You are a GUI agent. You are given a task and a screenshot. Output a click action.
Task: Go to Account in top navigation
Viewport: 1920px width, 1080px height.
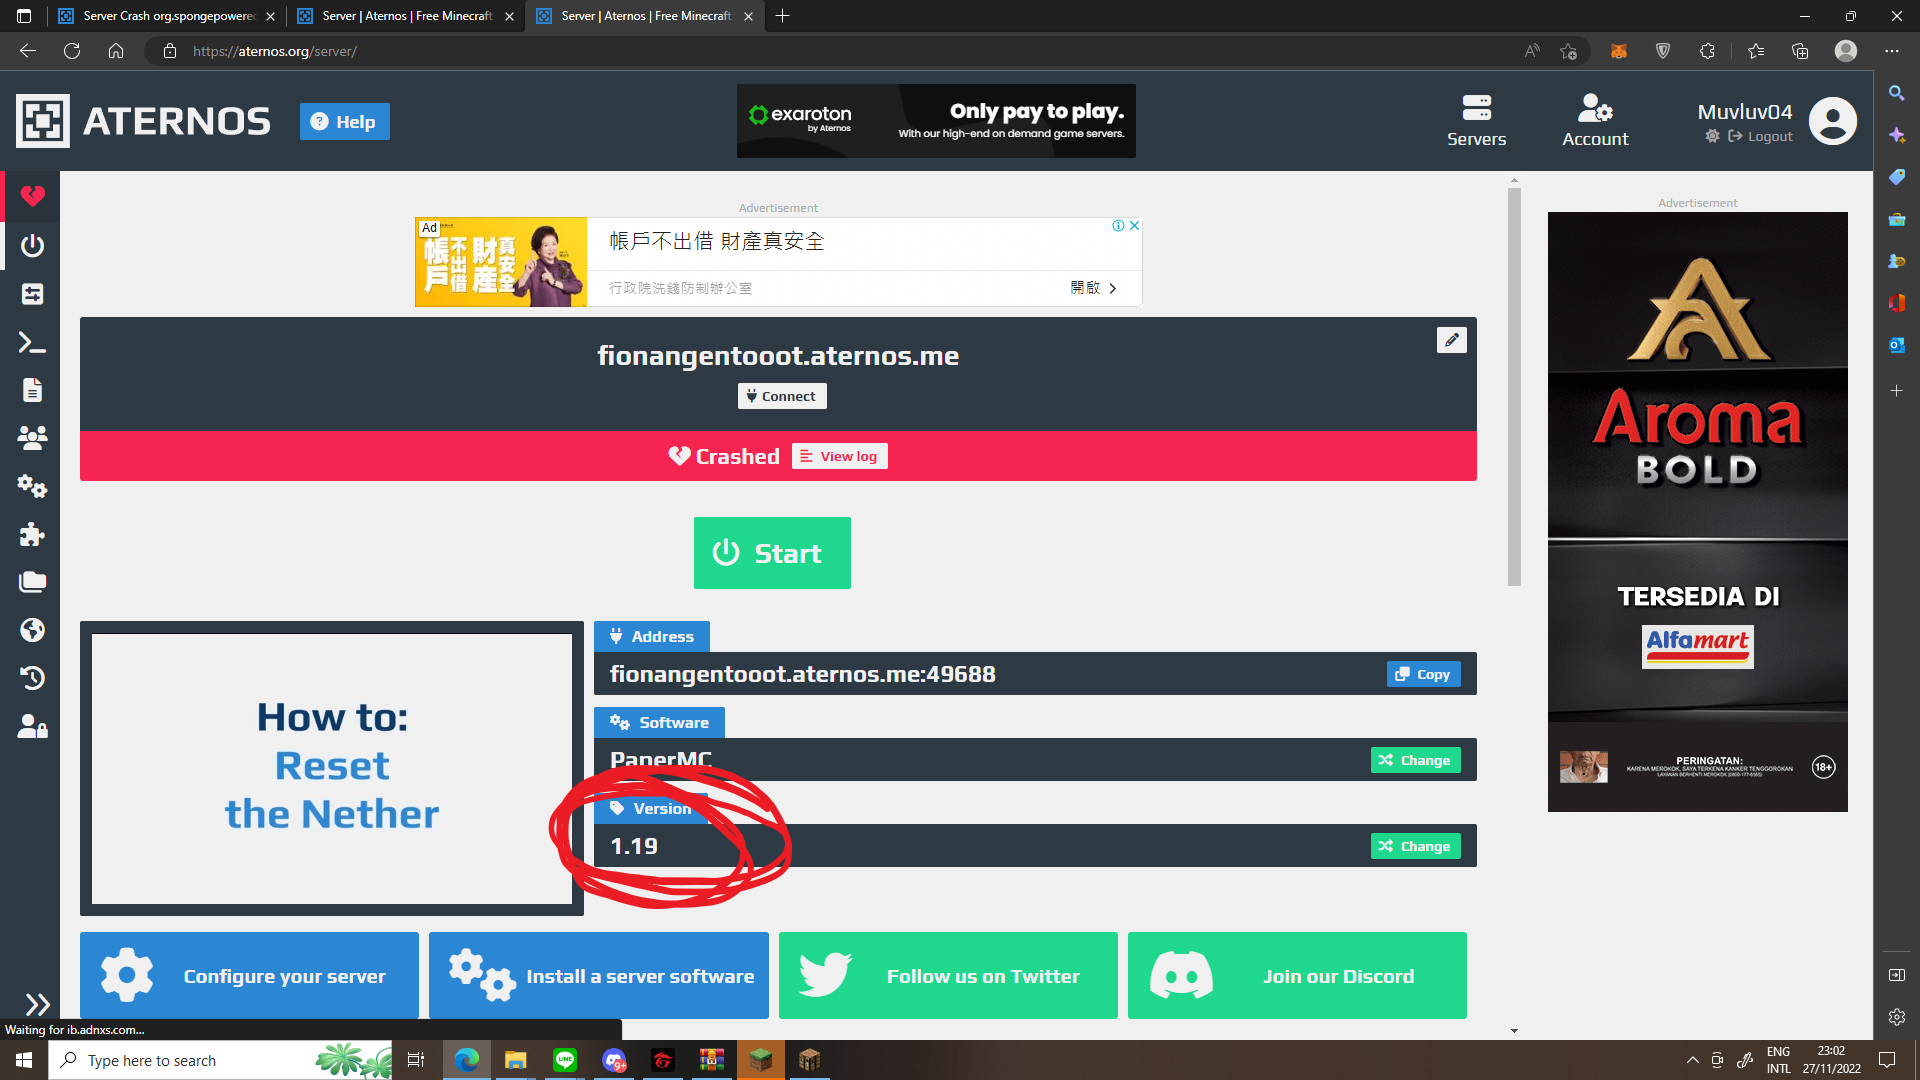point(1595,120)
